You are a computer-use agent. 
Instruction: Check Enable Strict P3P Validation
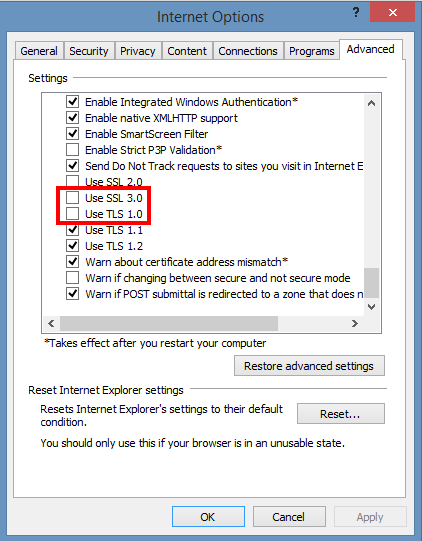click(72, 150)
